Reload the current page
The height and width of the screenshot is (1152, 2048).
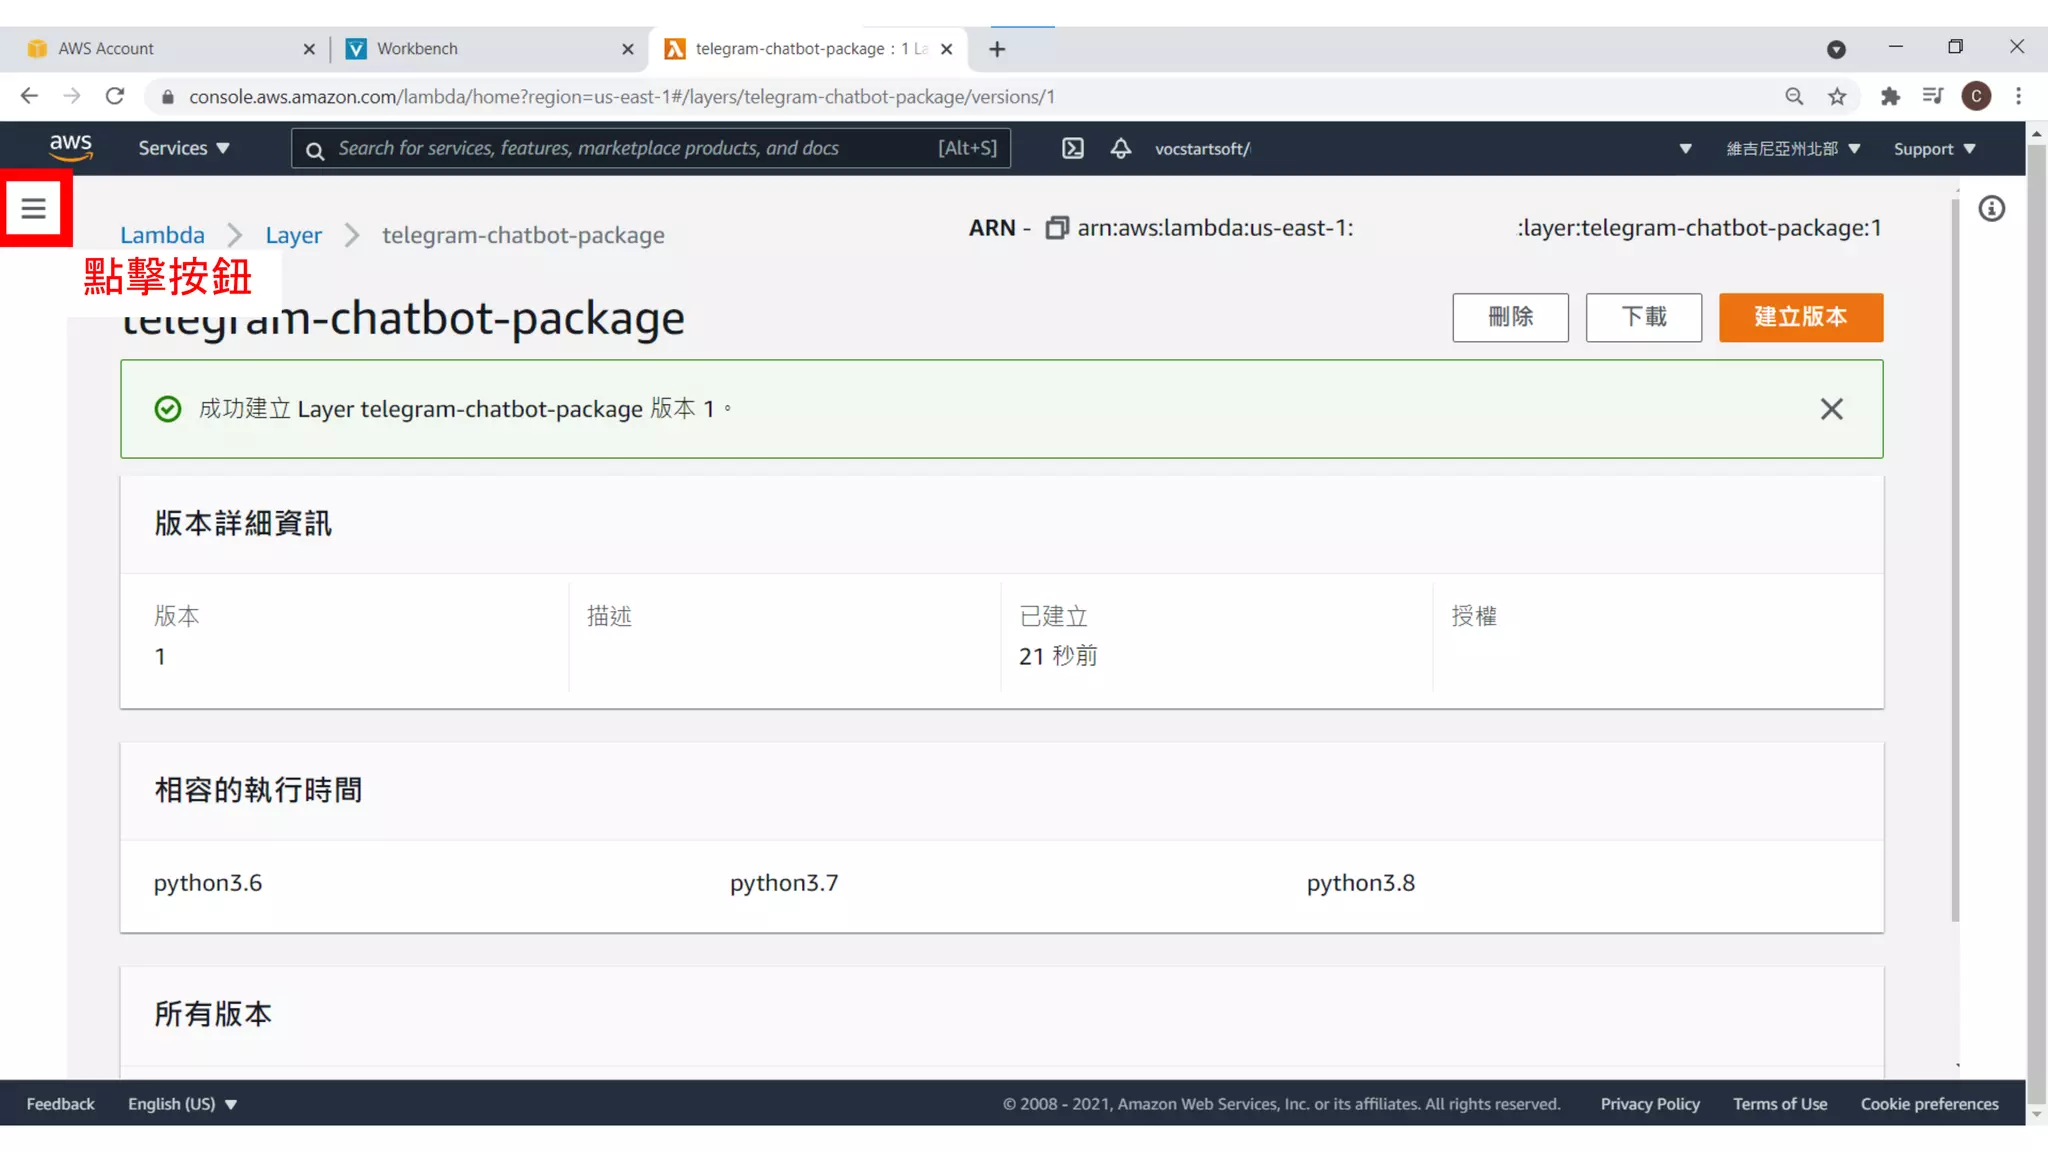(115, 96)
